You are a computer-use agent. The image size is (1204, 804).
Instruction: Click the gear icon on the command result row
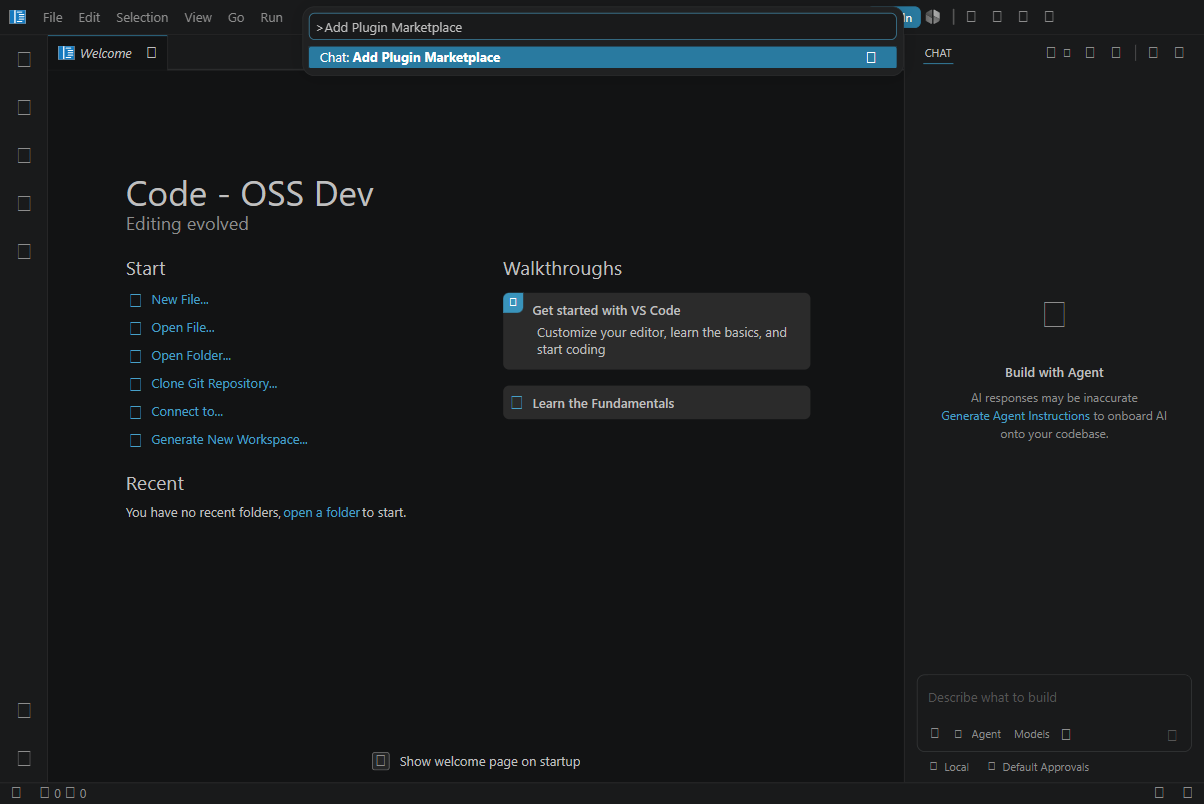[x=871, y=58]
